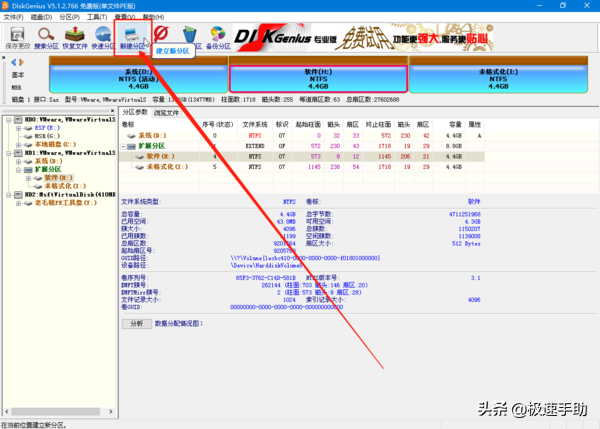This screenshot has height=429, width=600.
Task: Close the tree panel with its x button
Action: point(112,111)
